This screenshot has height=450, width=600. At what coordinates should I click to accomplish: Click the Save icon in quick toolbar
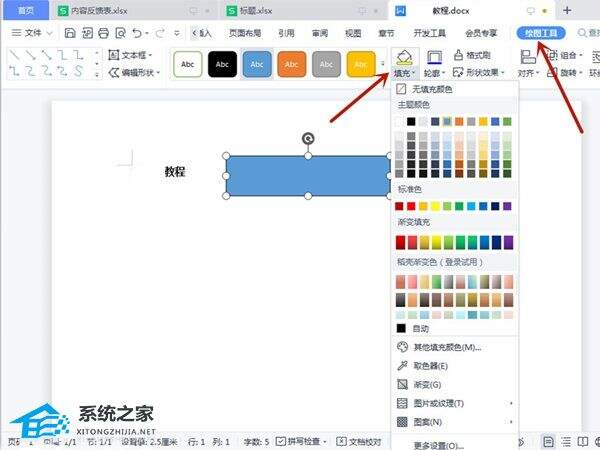(x=70, y=33)
